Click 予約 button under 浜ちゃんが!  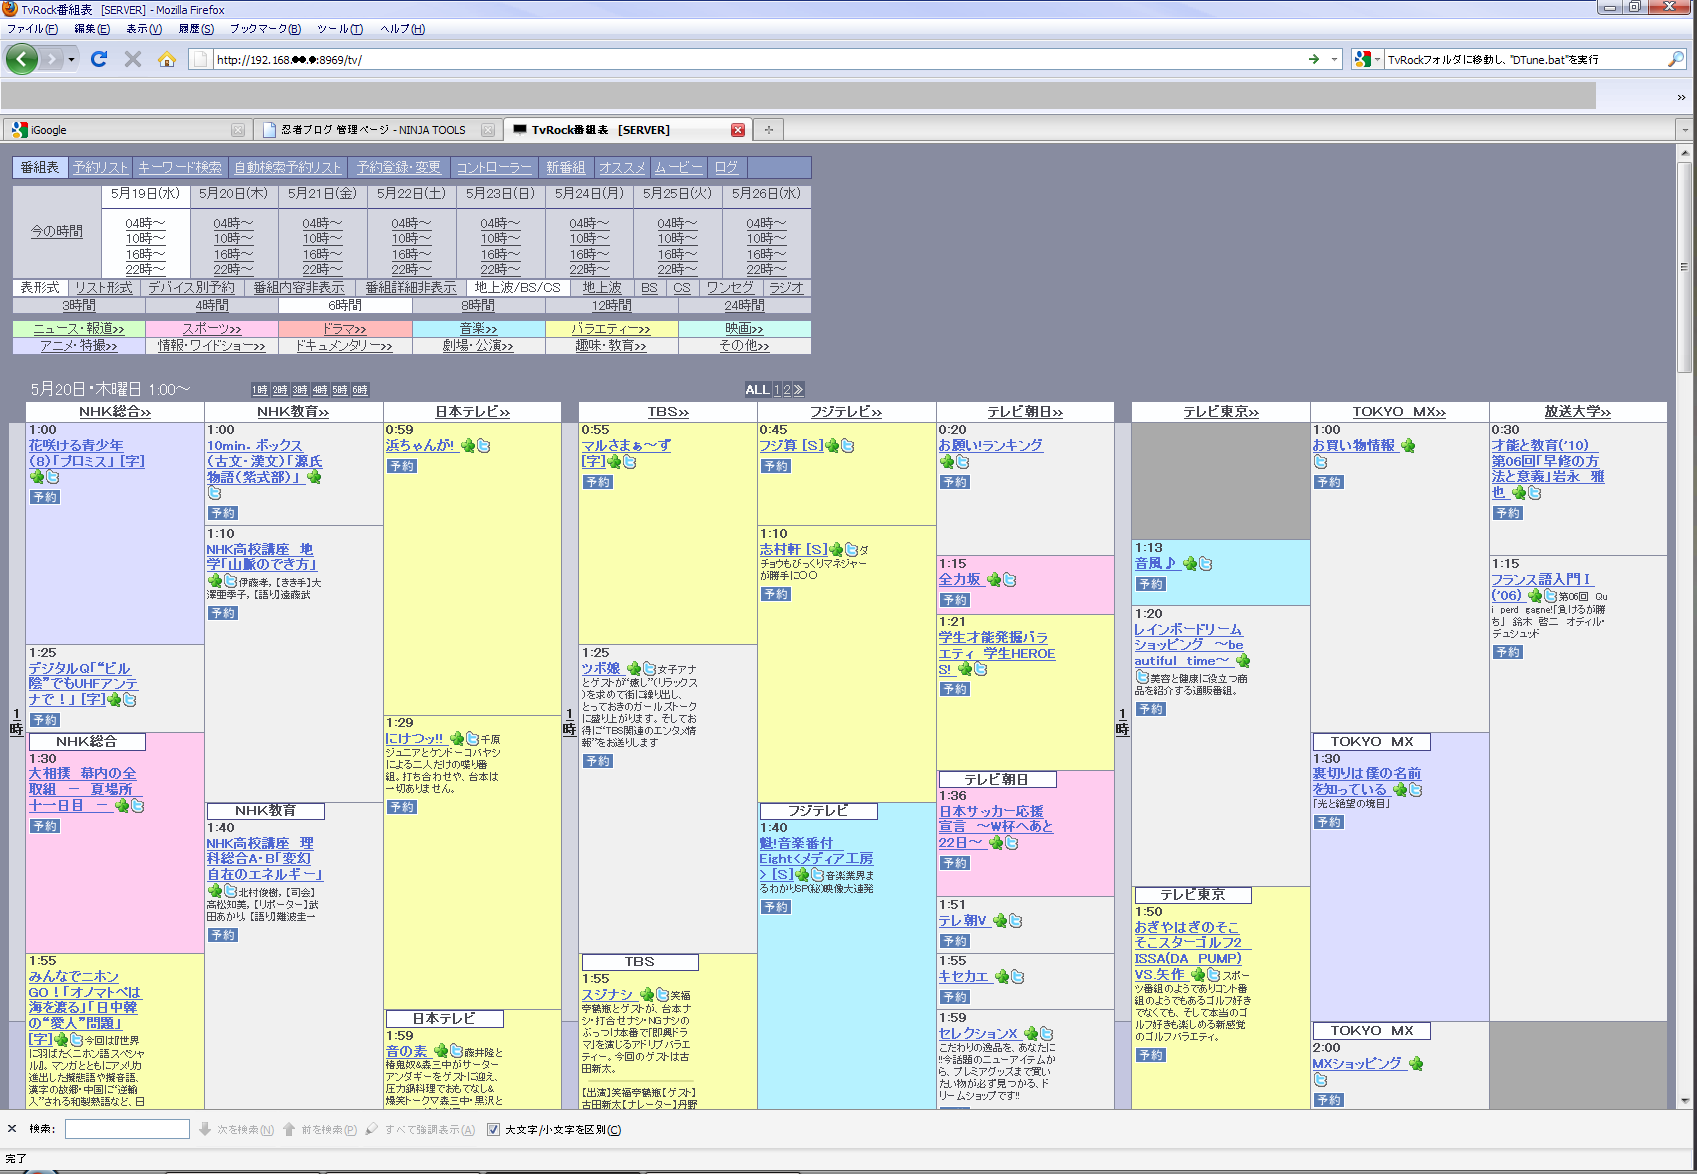[402, 466]
